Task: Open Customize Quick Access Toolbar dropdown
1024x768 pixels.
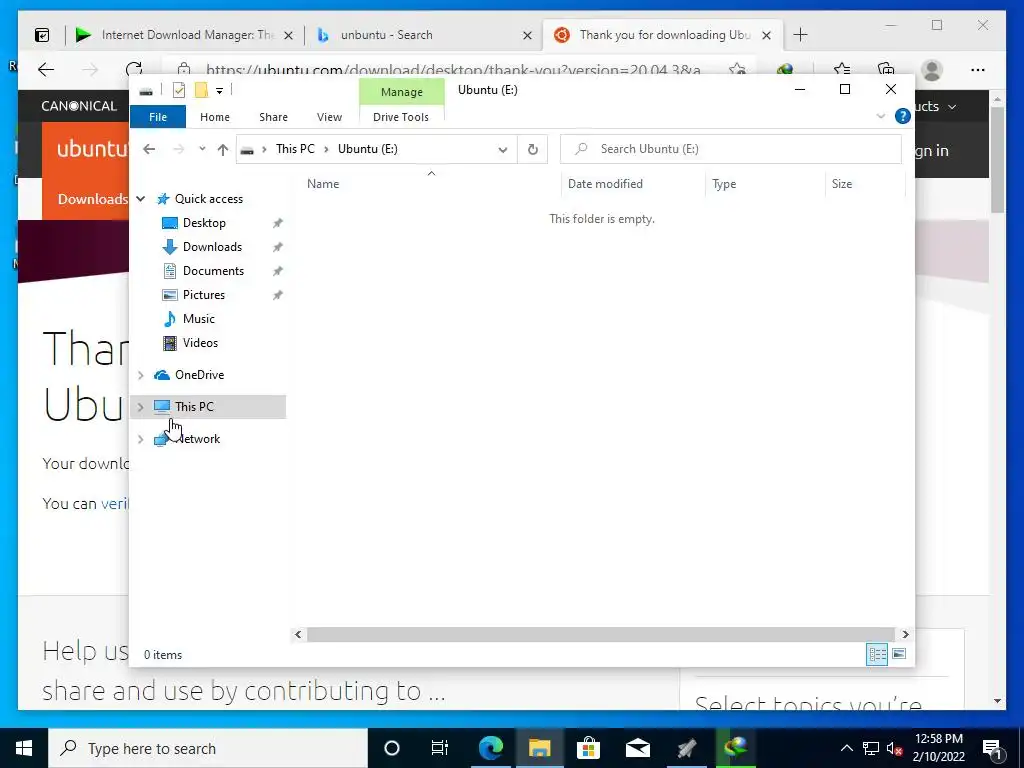Action: 219,91
